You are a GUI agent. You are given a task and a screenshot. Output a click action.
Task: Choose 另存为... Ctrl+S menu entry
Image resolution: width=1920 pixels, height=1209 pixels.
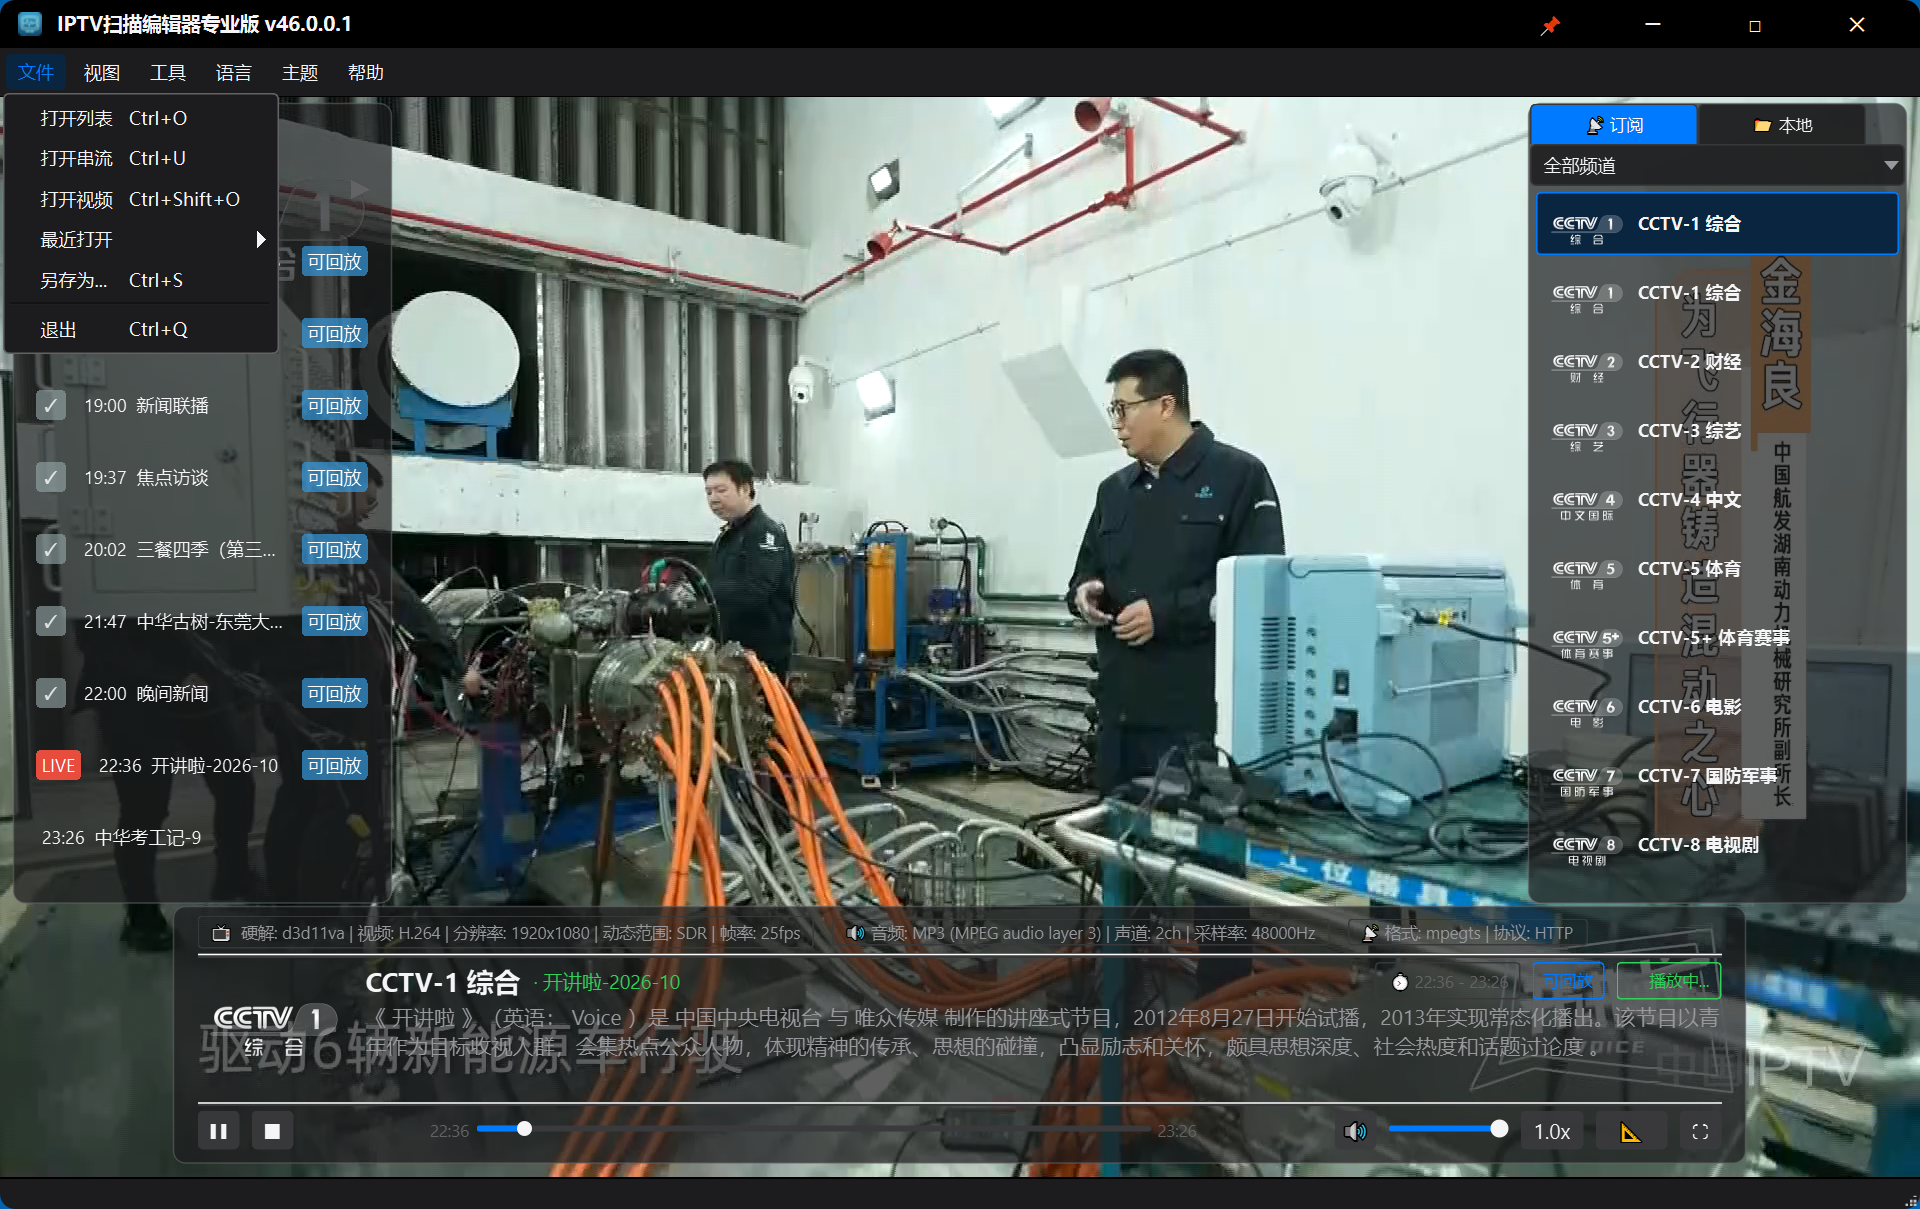(141, 280)
